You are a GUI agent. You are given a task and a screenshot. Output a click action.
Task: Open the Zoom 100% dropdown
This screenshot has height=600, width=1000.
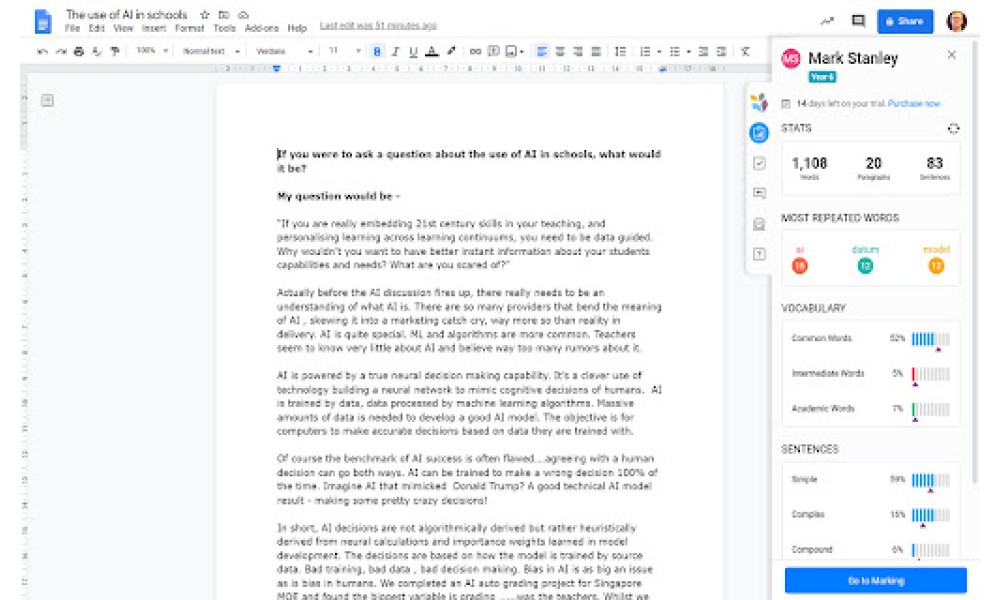(x=152, y=50)
